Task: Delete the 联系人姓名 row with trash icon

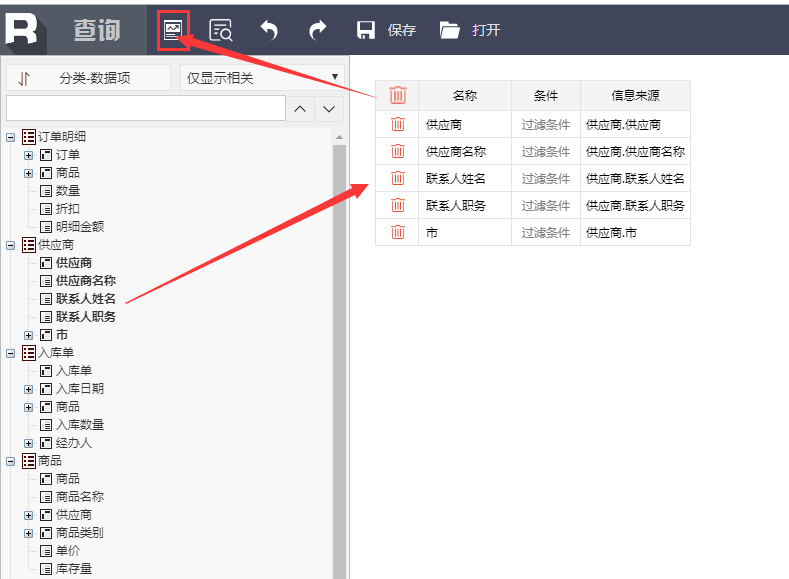Action: point(398,178)
